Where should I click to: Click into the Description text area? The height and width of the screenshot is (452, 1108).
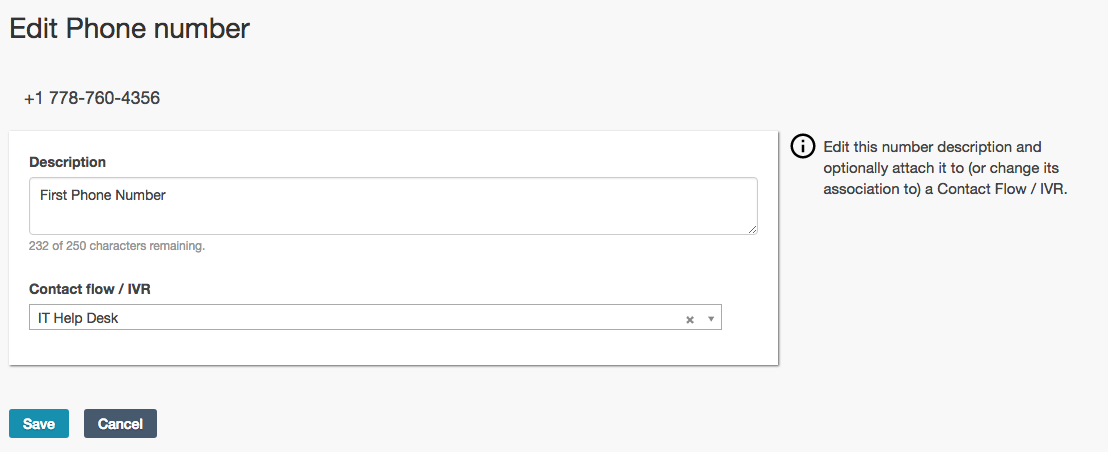393,215
